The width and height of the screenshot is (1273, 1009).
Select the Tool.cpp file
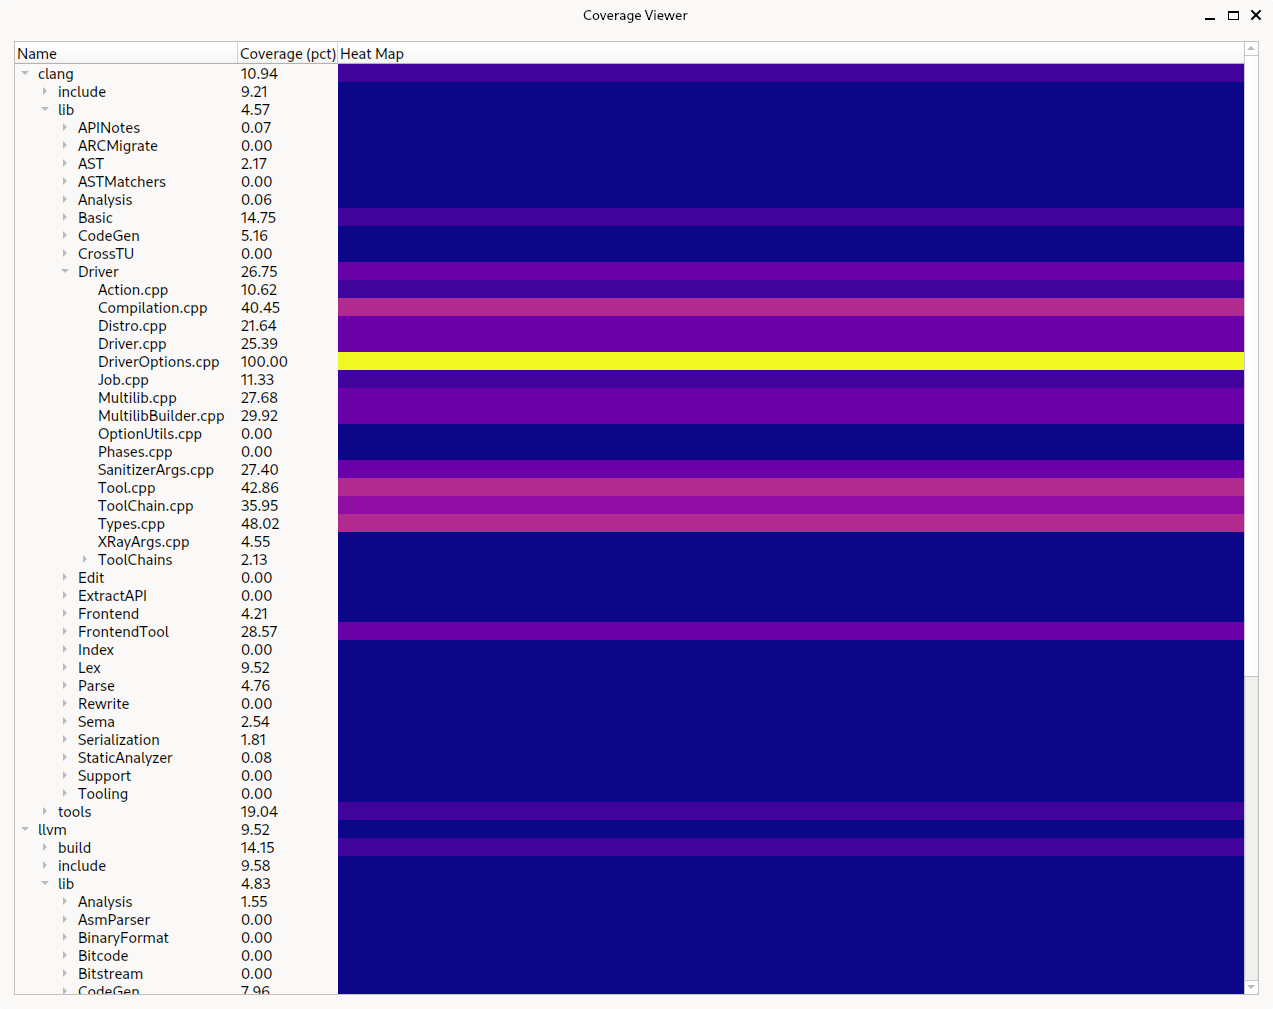point(127,487)
